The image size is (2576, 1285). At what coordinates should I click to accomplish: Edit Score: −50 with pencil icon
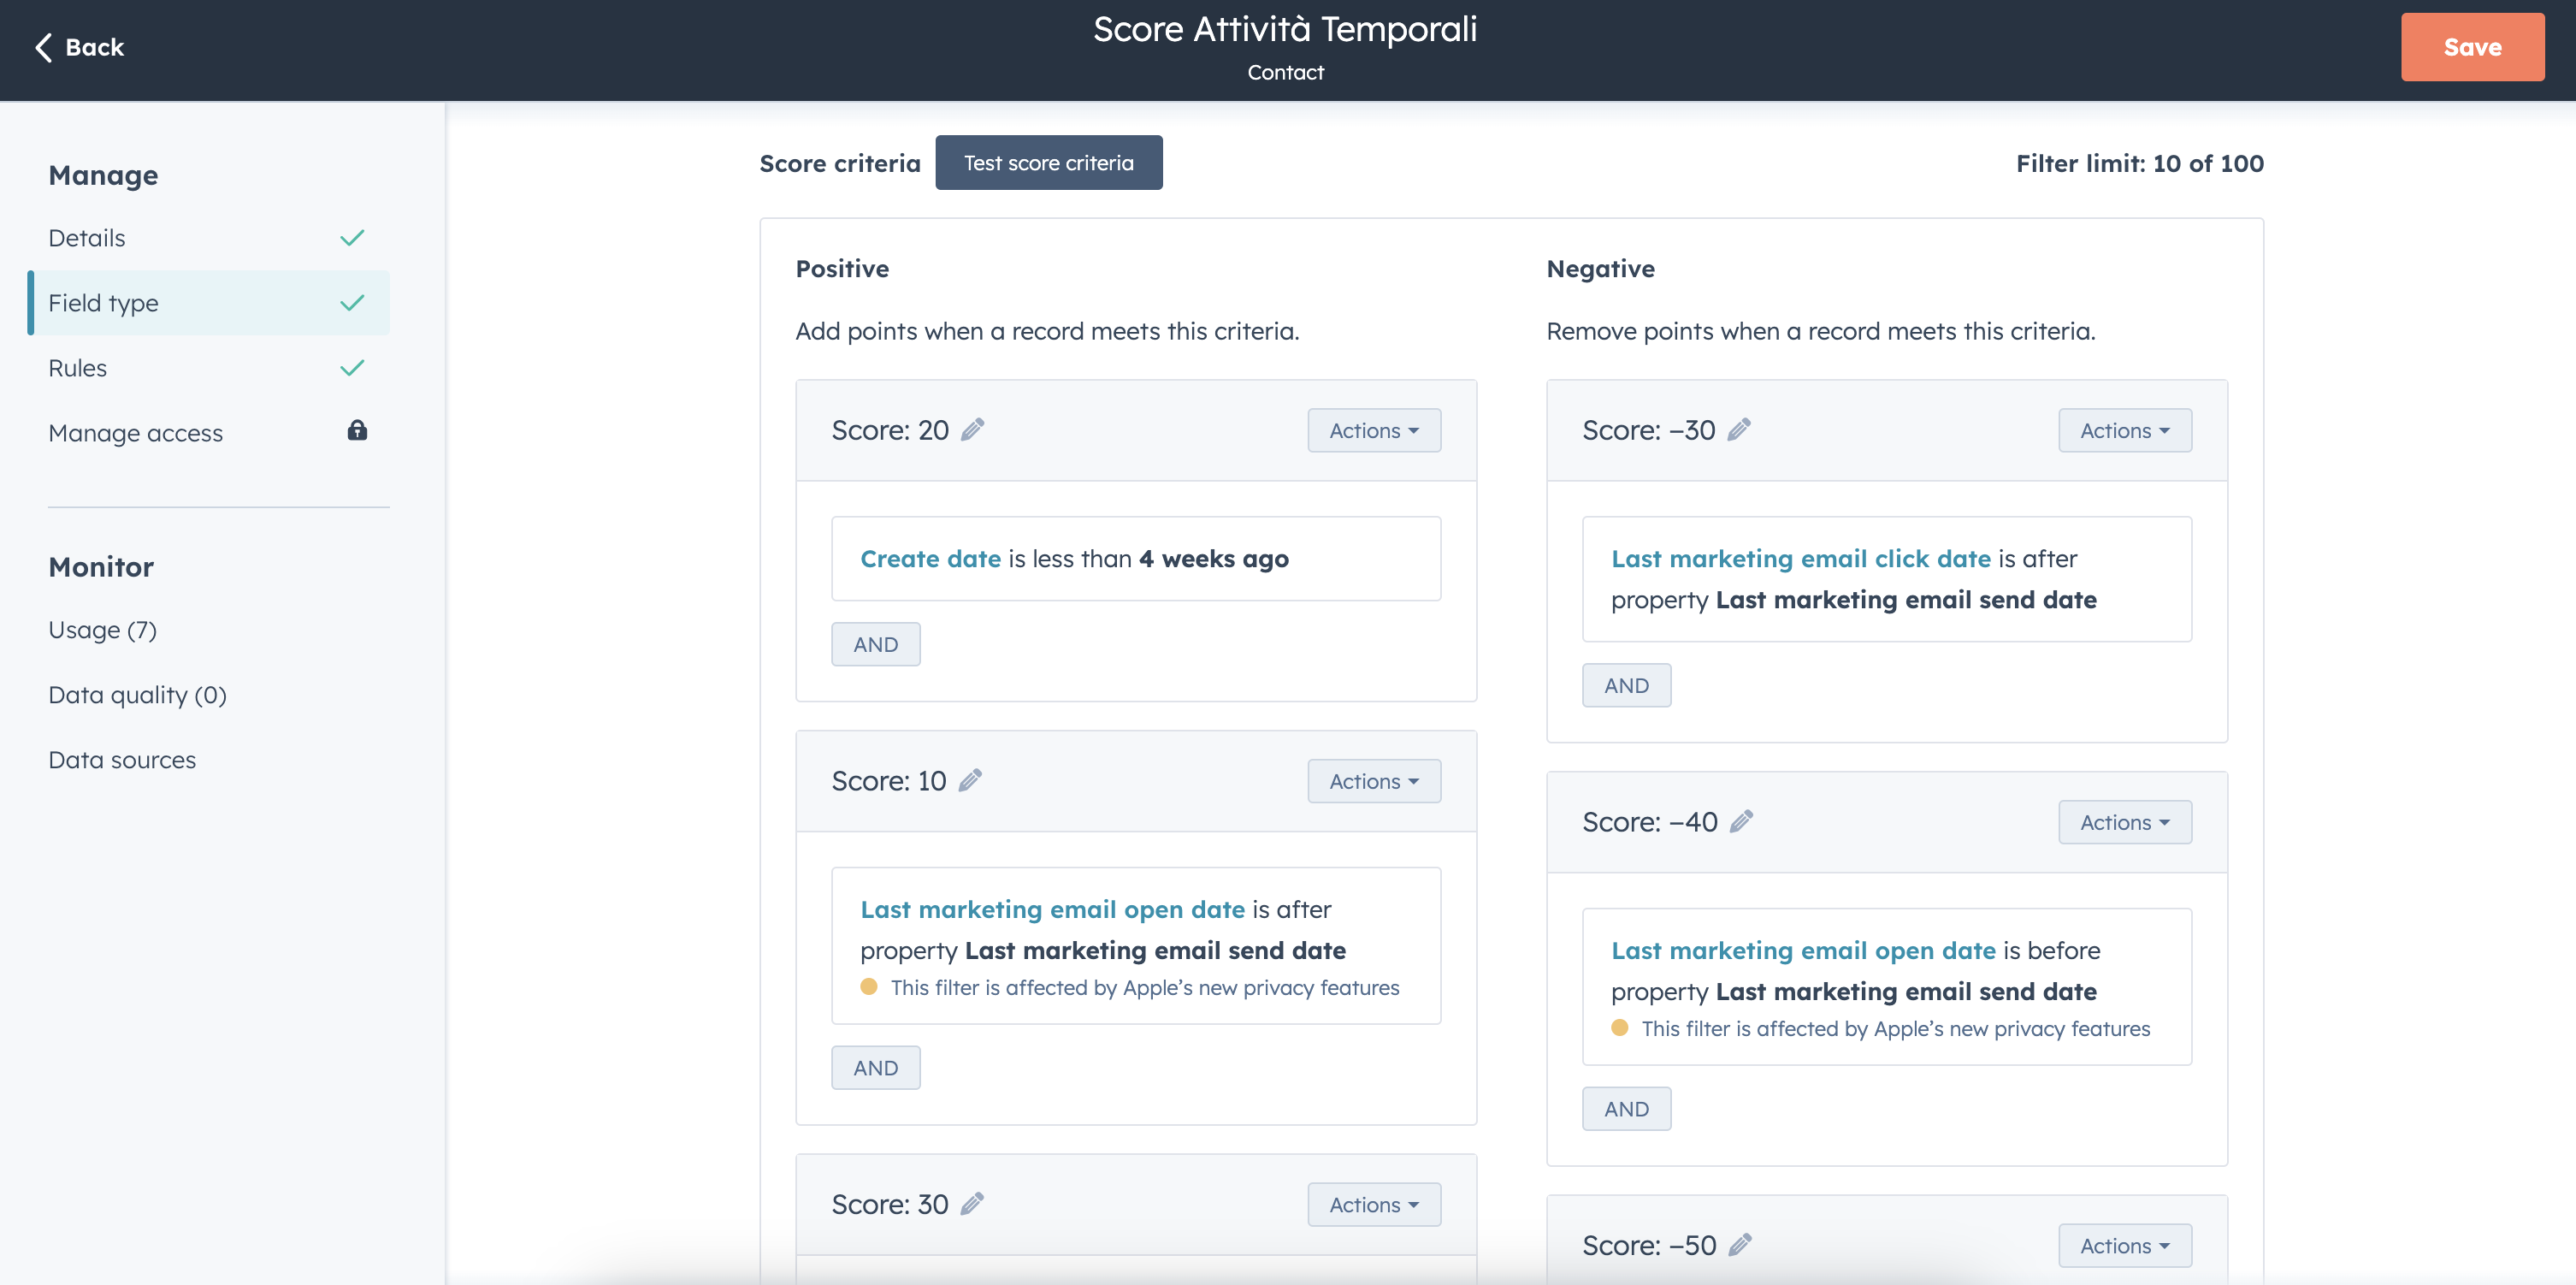pyautogui.click(x=1740, y=1245)
